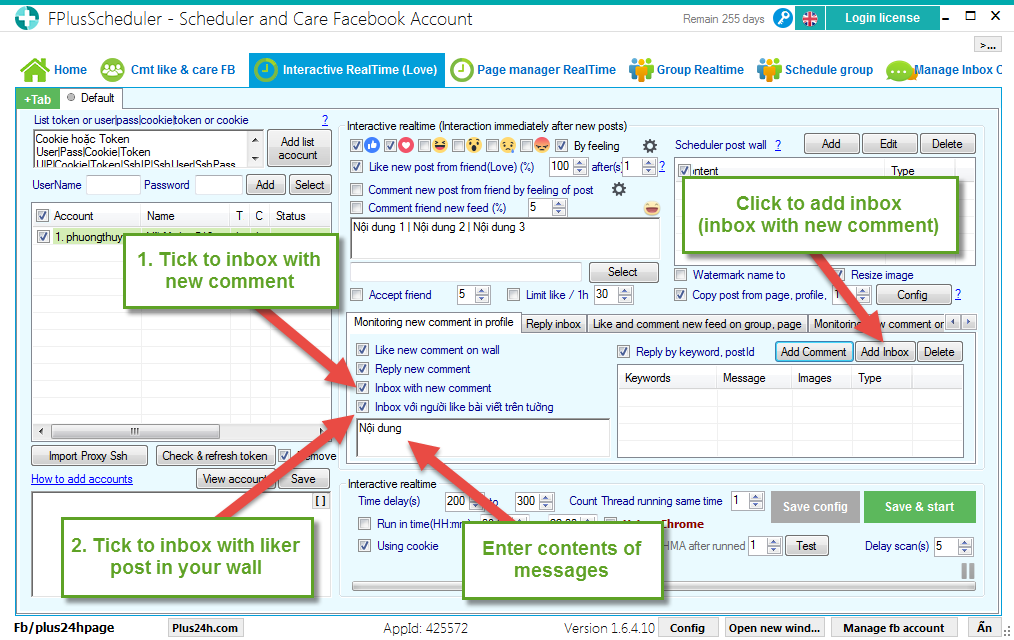Viewport: 1014px width, 640px height.
Task: Open Schedule group tab
Action: 815,70
